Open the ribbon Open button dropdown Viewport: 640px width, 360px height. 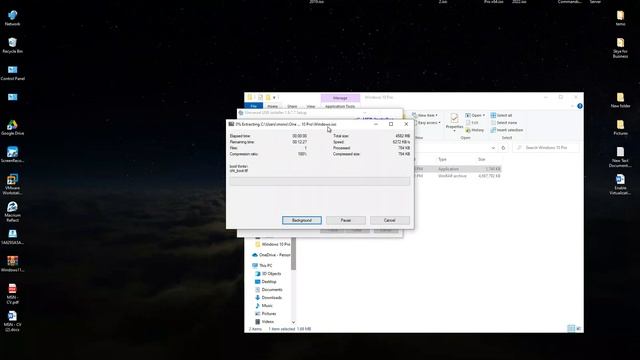[475, 115]
